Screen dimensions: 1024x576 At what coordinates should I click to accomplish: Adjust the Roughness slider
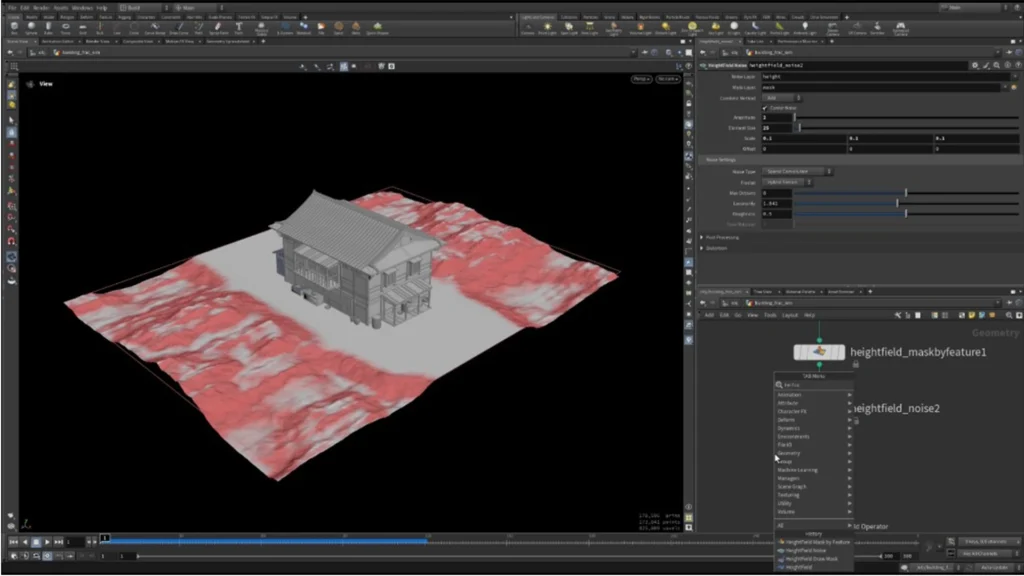pyautogui.click(x=906, y=214)
